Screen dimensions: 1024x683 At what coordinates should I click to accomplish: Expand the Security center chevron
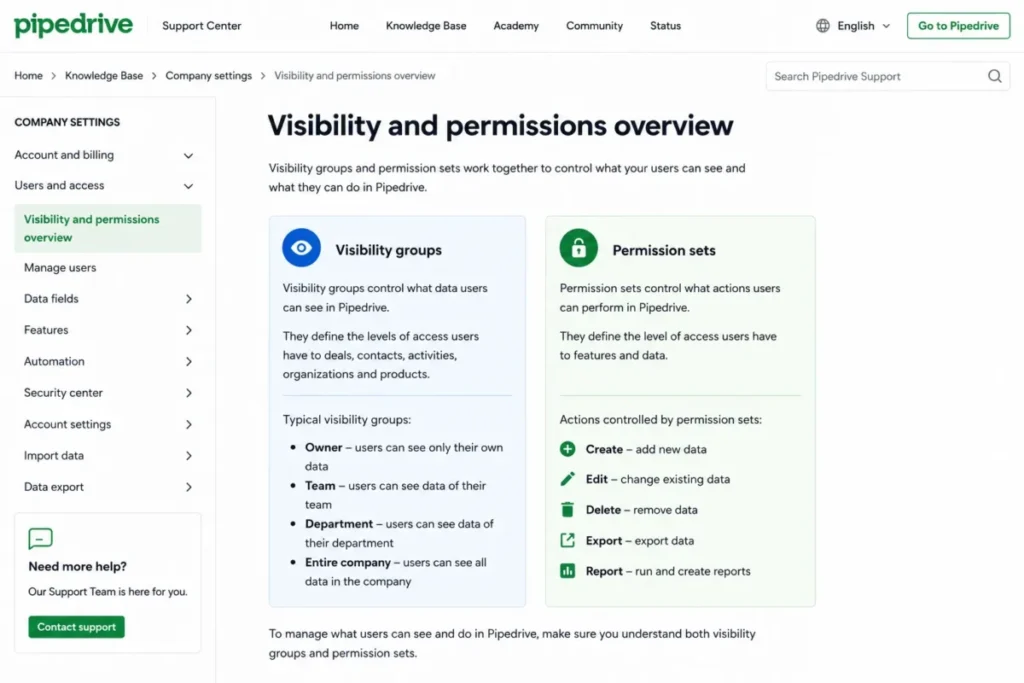188,393
